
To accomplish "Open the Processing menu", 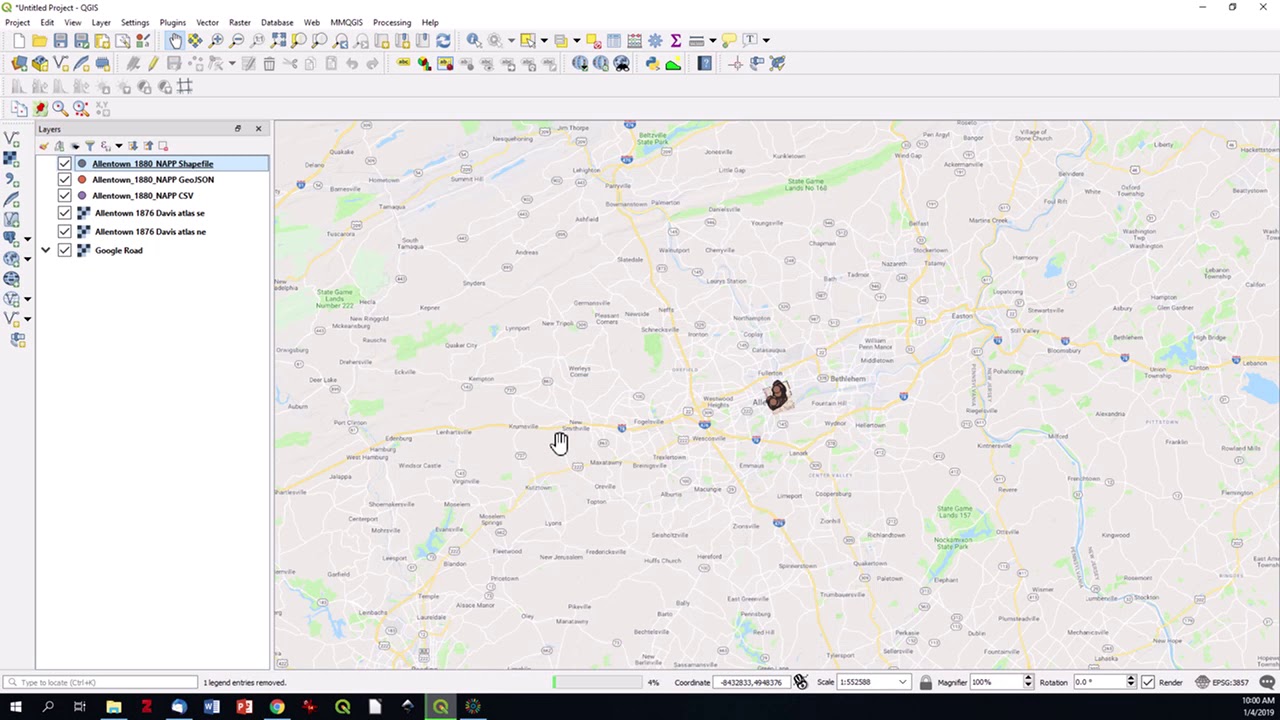I will (391, 22).
